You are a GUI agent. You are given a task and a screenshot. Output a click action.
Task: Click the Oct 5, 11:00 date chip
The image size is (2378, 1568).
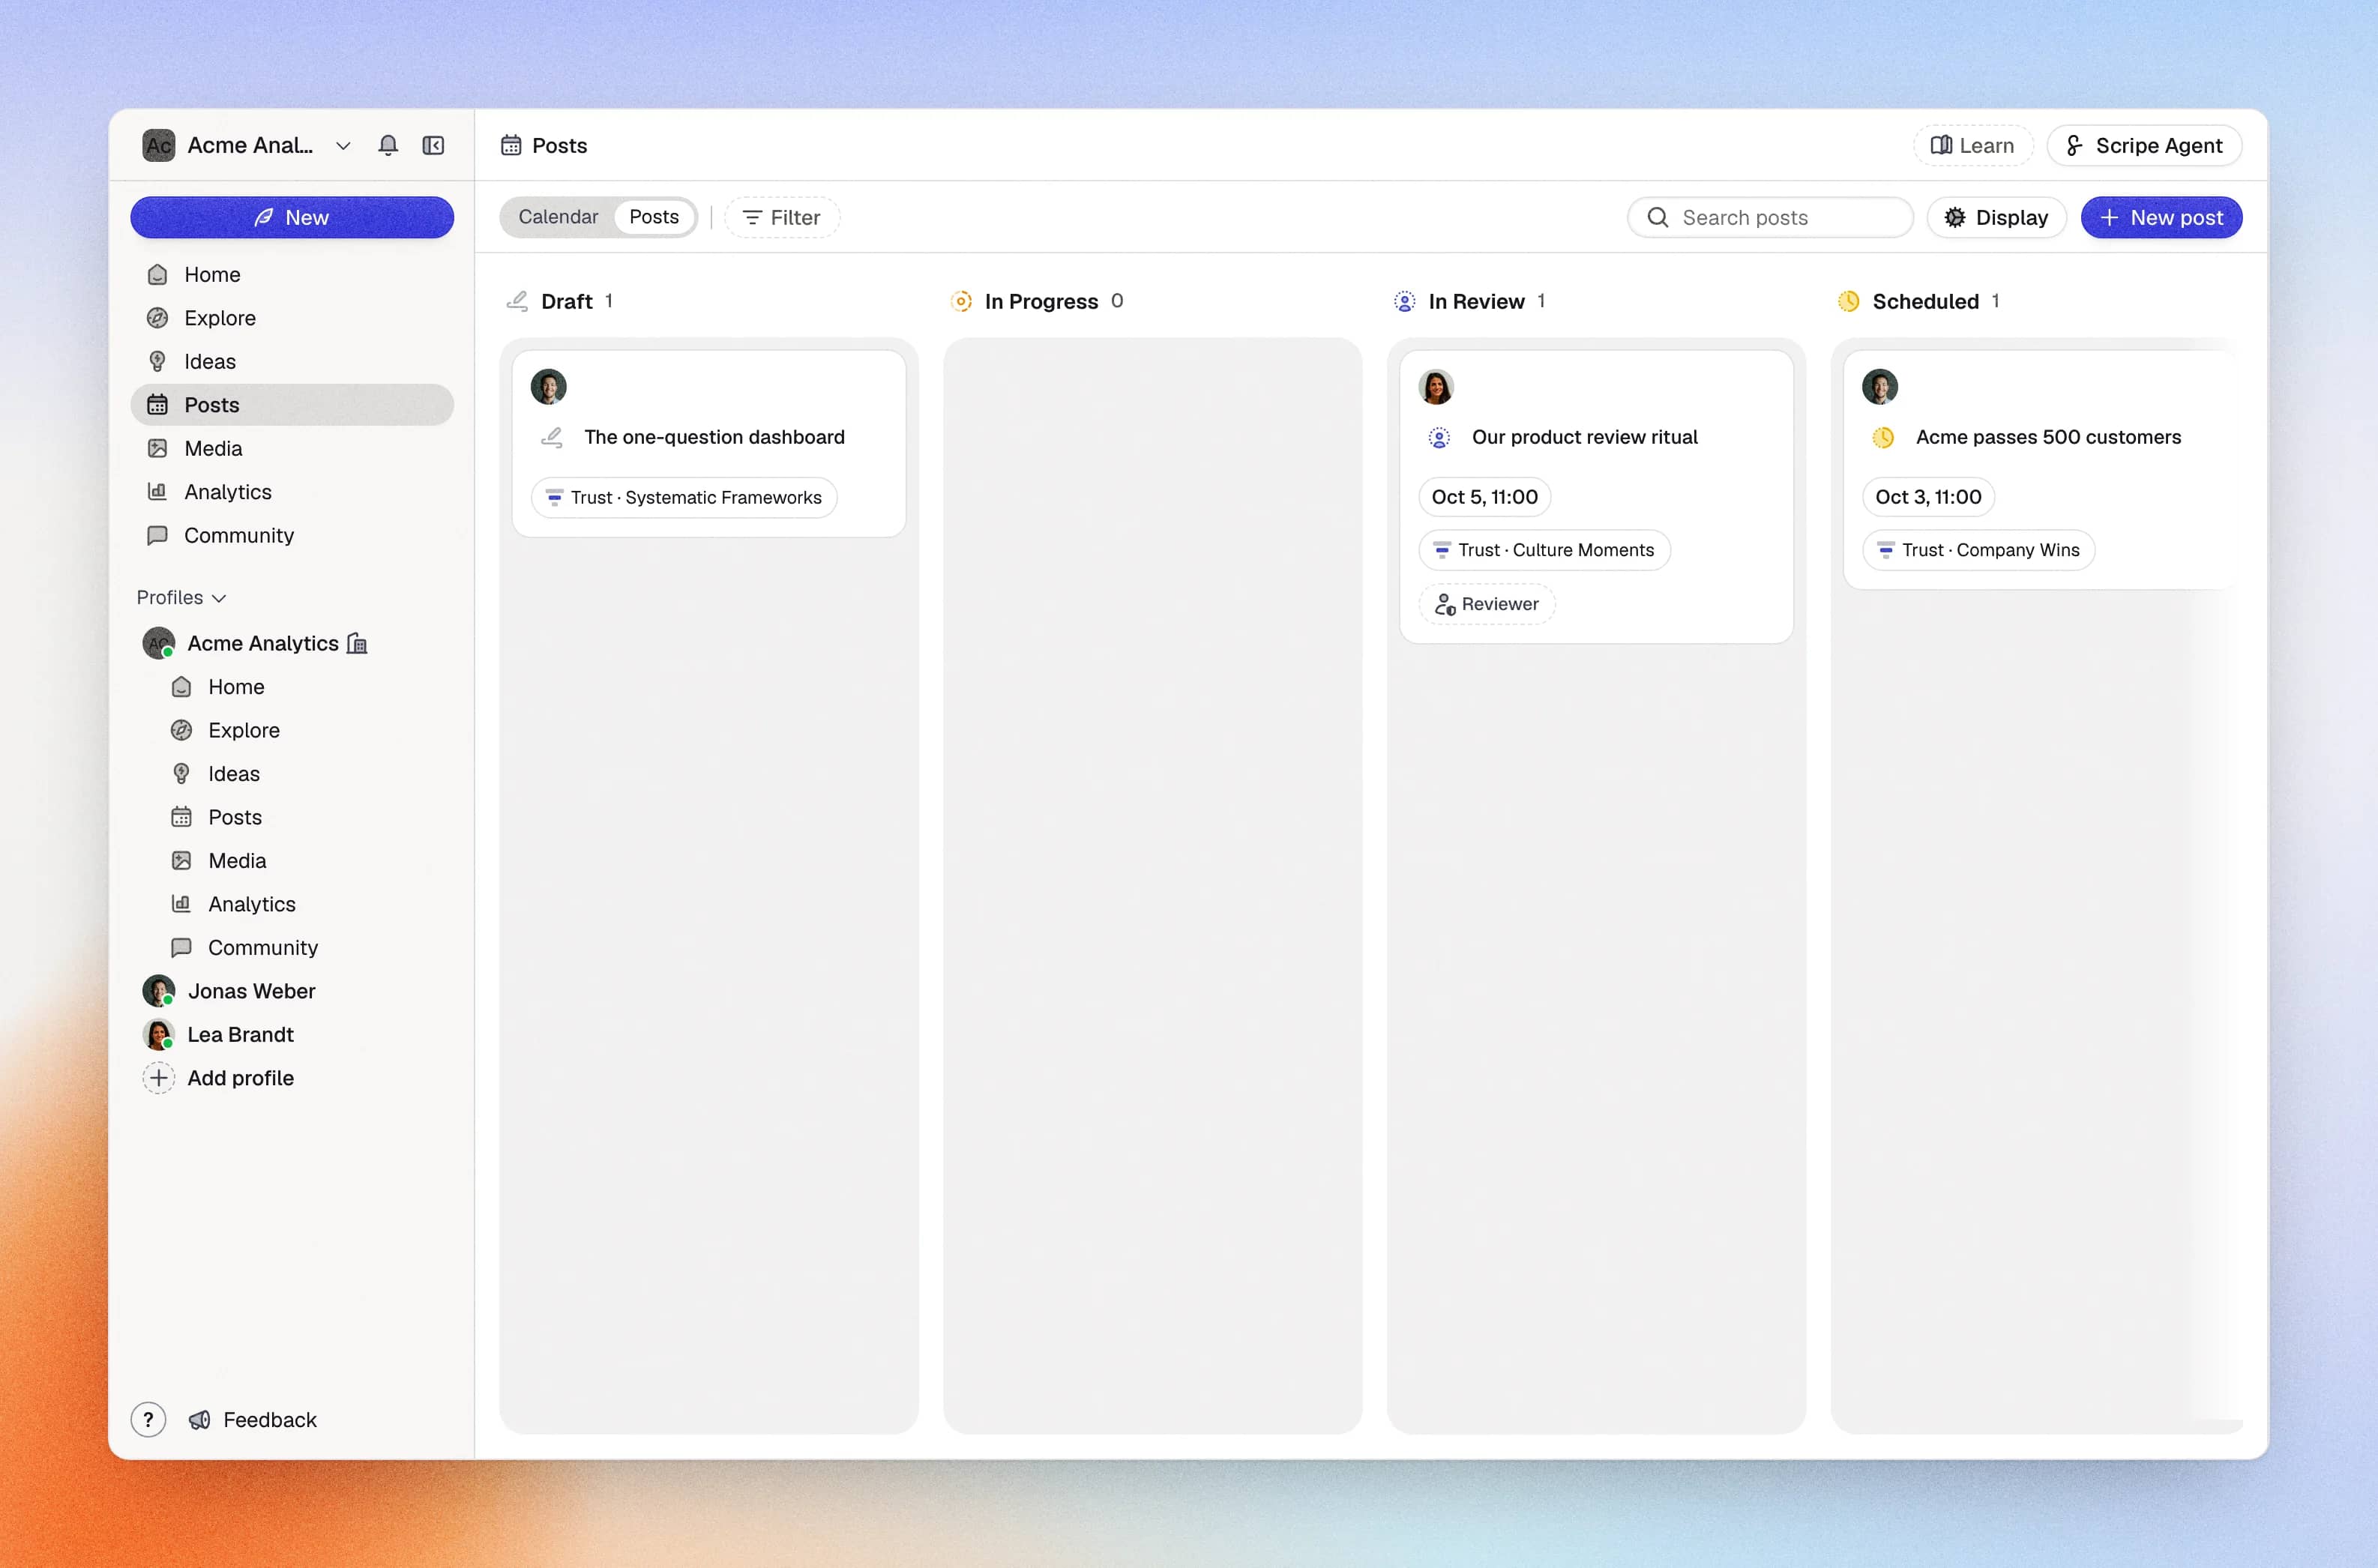click(1484, 497)
